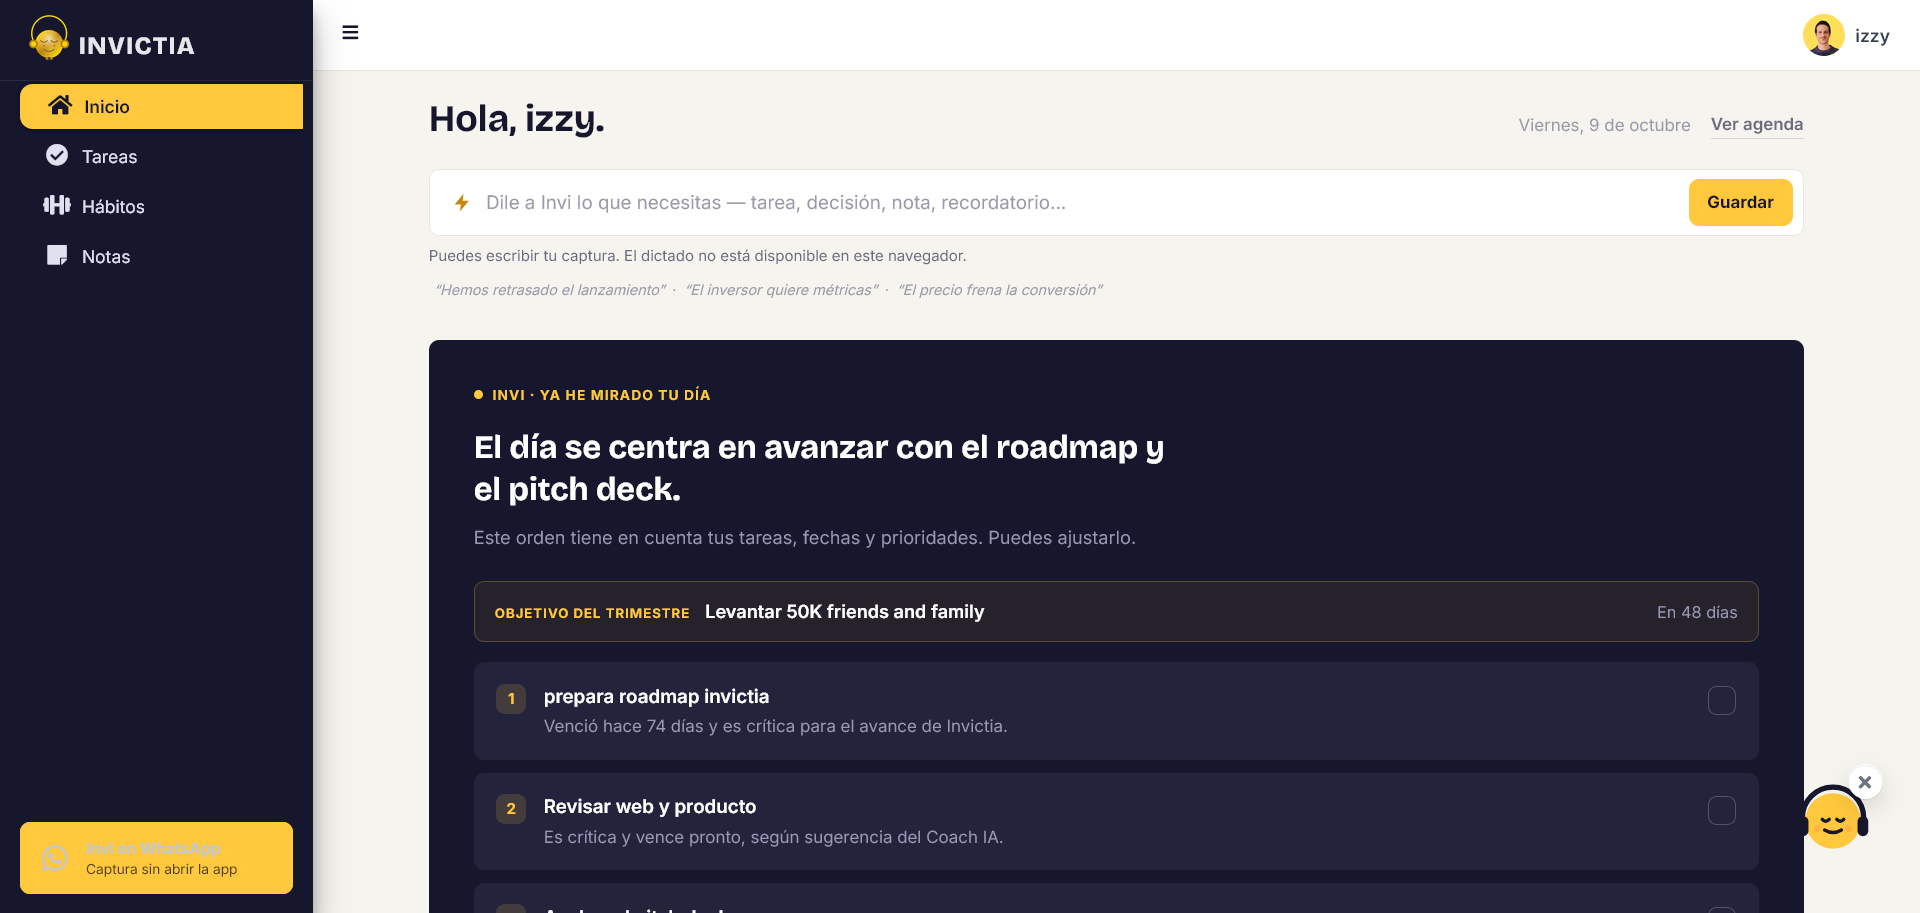Image resolution: width=1920 pixels, height=913 pixels.
Task: Open the Notas section
Action: pos(161,256)
